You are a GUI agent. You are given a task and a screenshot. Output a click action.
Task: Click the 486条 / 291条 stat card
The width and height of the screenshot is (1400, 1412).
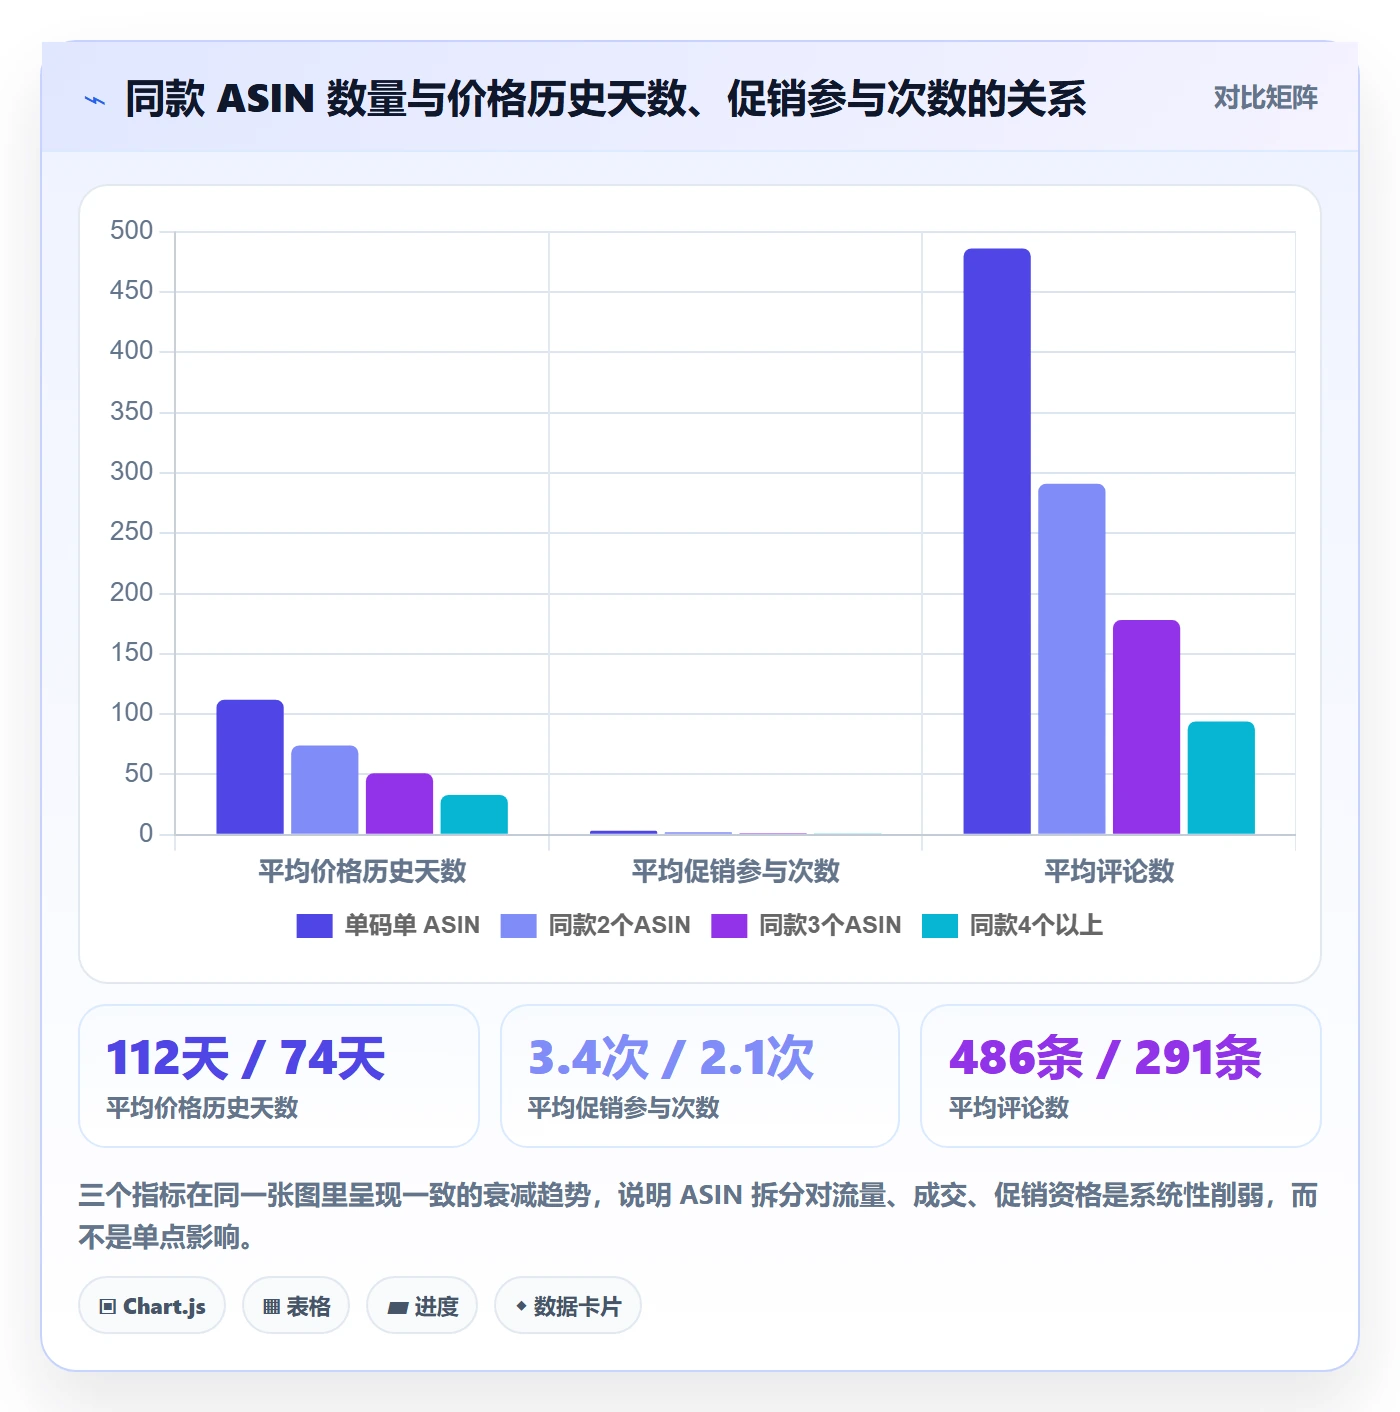[1121, 1076]
